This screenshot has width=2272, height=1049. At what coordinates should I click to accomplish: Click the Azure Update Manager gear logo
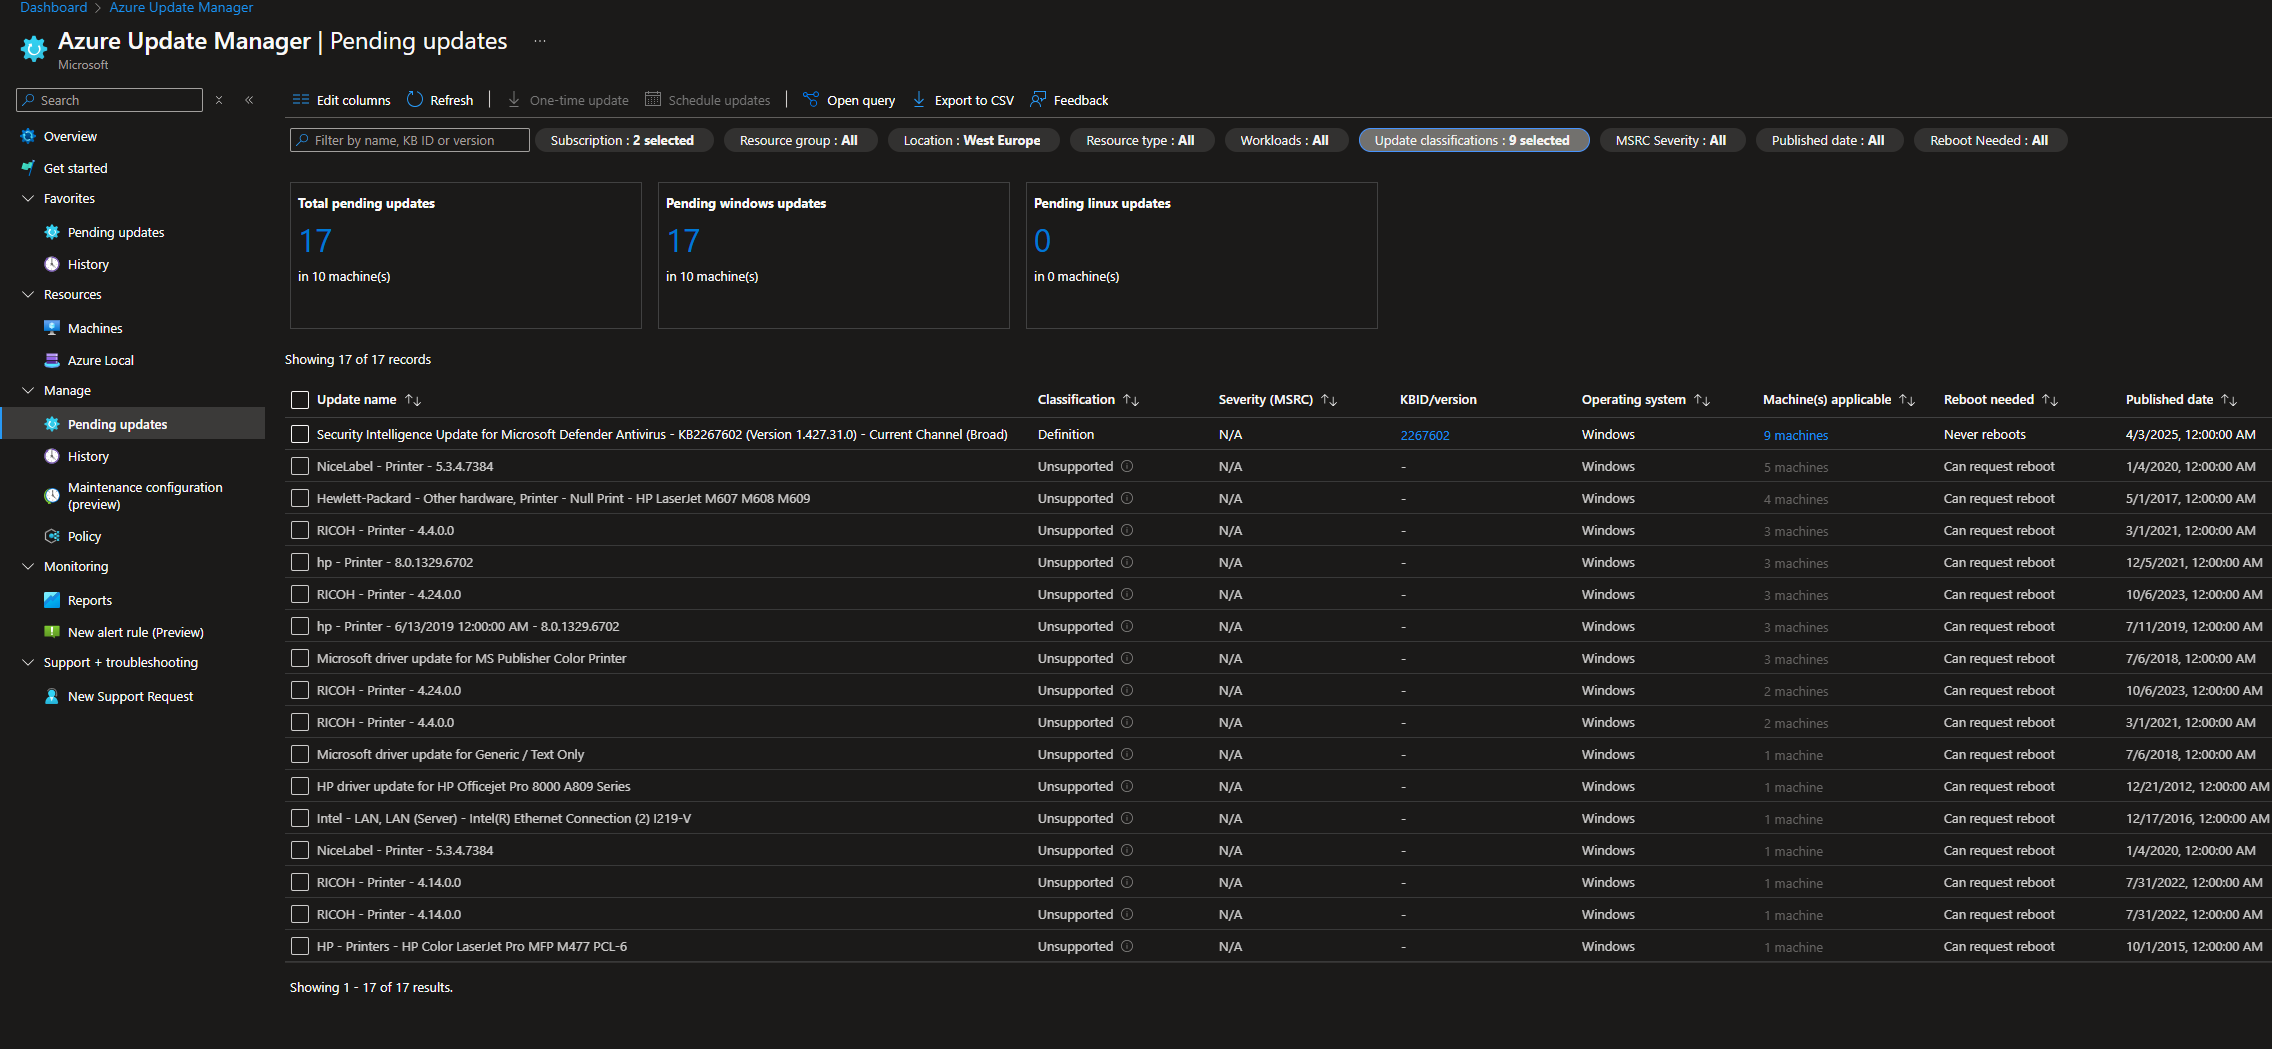coord(34,48)
